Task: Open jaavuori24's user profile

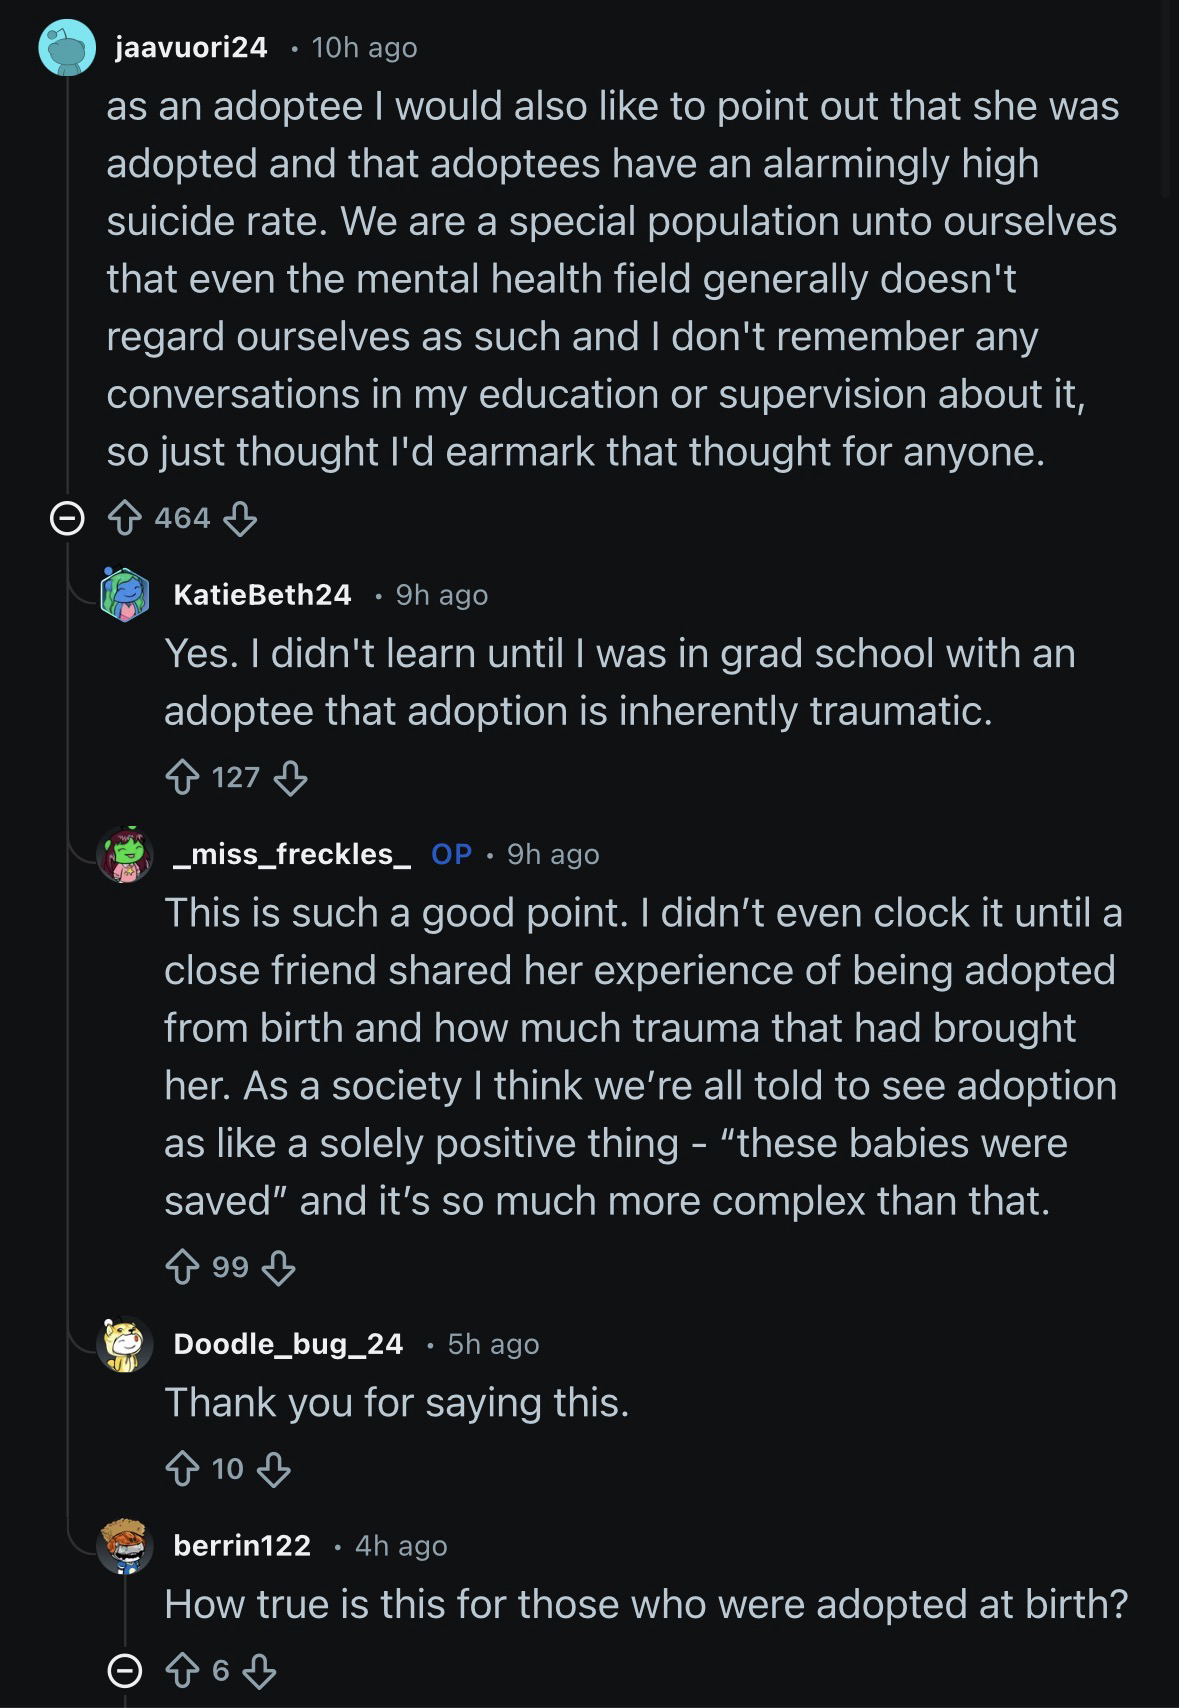Action: [x=191, y=47]
